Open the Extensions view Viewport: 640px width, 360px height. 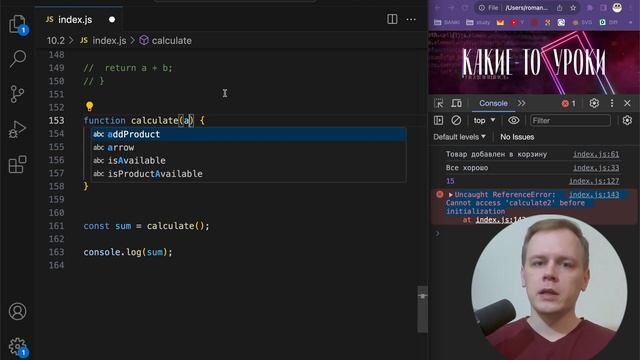coord(18,164)
